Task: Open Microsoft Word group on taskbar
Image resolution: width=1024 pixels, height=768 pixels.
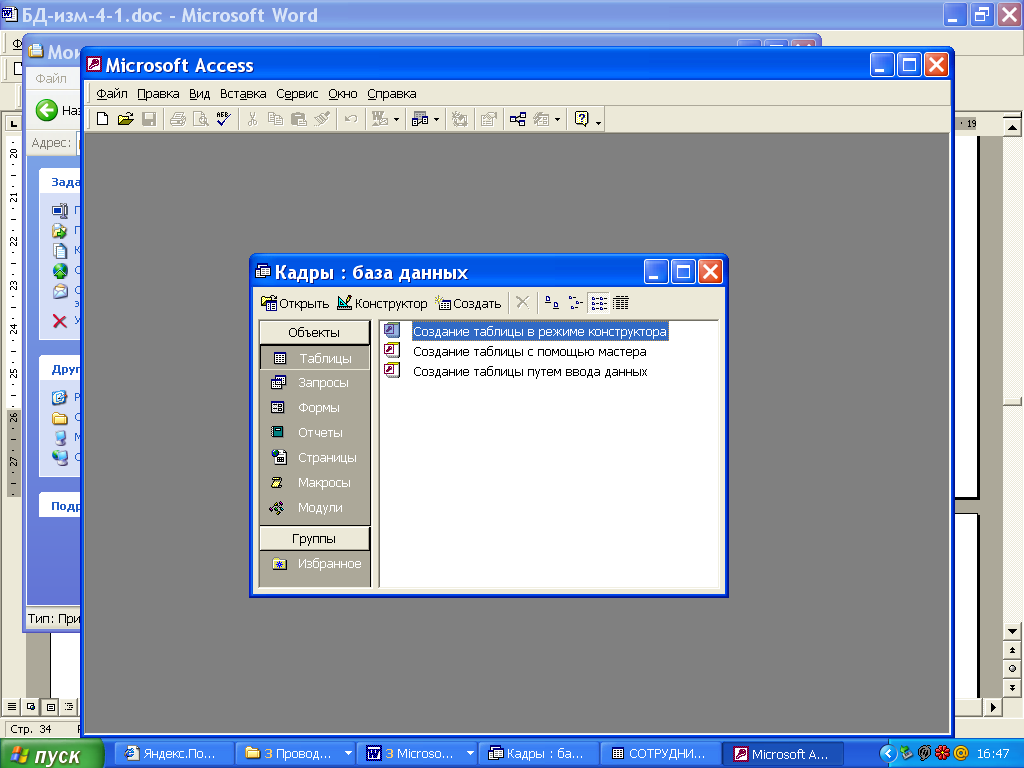Action: pos(417,754)
